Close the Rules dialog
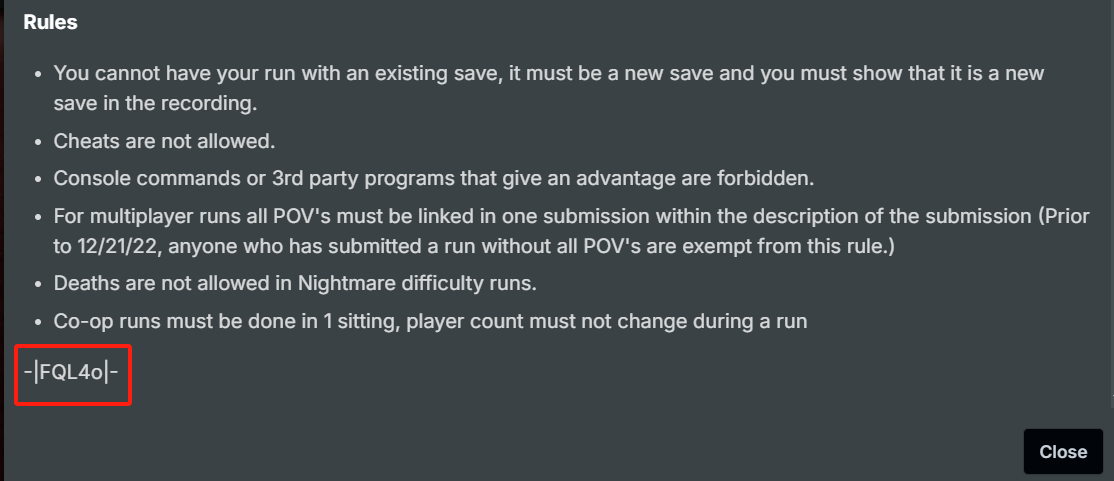 1063,452
